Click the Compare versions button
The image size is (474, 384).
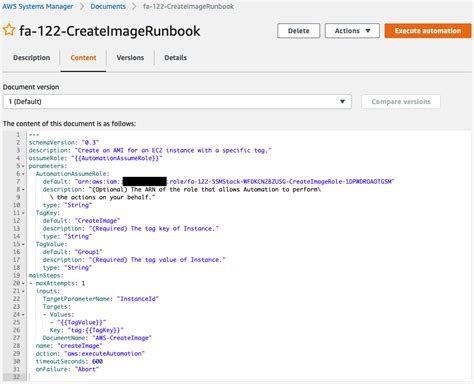(x=401, y=102)
